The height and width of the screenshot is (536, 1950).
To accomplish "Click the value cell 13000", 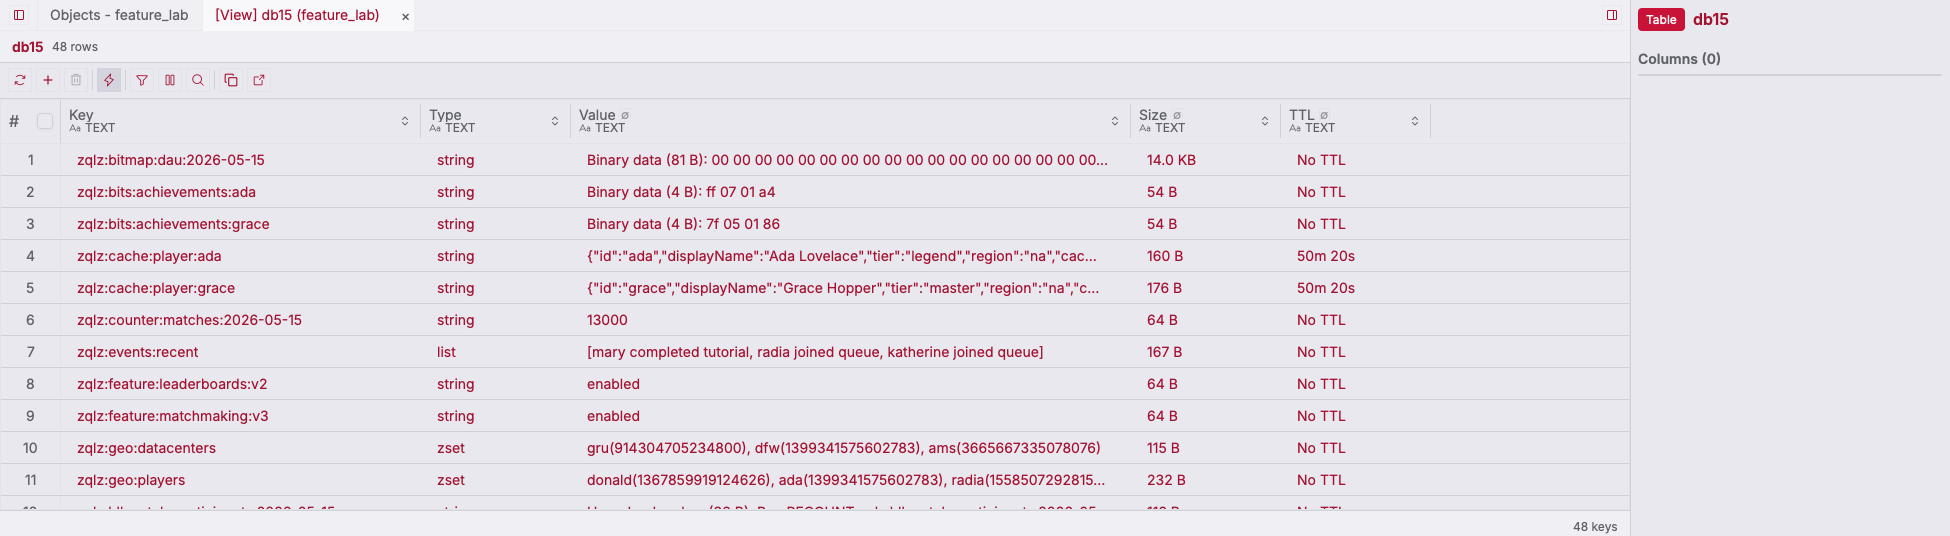I will (x=850, y=320).
